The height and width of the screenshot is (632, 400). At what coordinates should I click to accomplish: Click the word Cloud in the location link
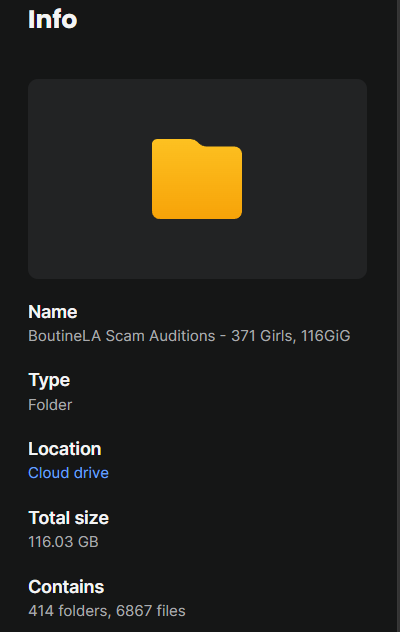point(46,473)
